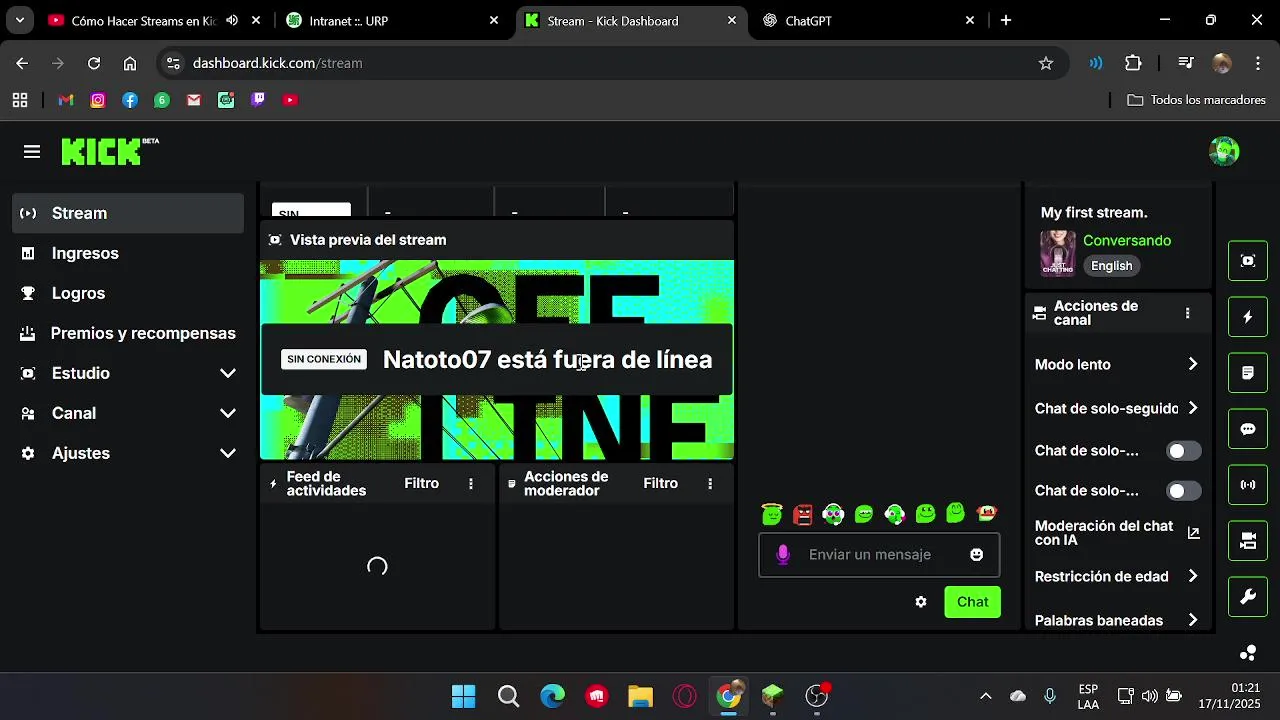Launch OBS Studio from the taskbar
This screenshot has width=1280, height=720.
pyautogui.click(x=817, y=696)
